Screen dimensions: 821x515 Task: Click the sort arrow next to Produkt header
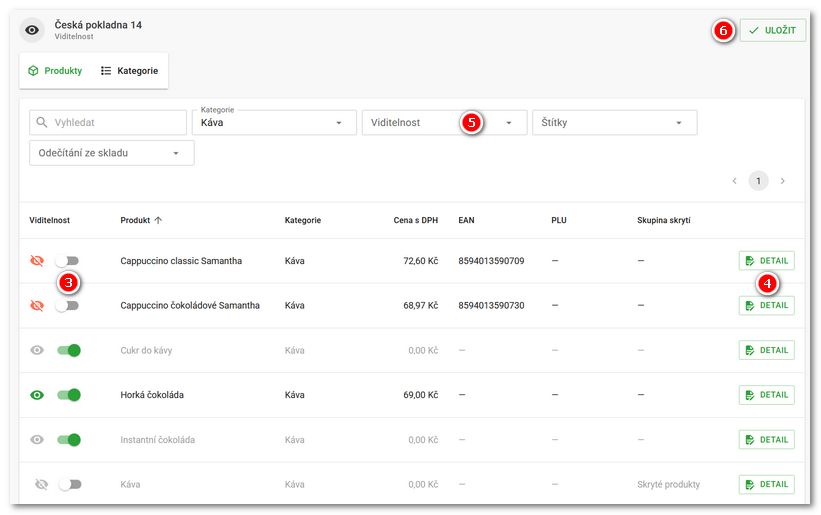click(158, 220)
